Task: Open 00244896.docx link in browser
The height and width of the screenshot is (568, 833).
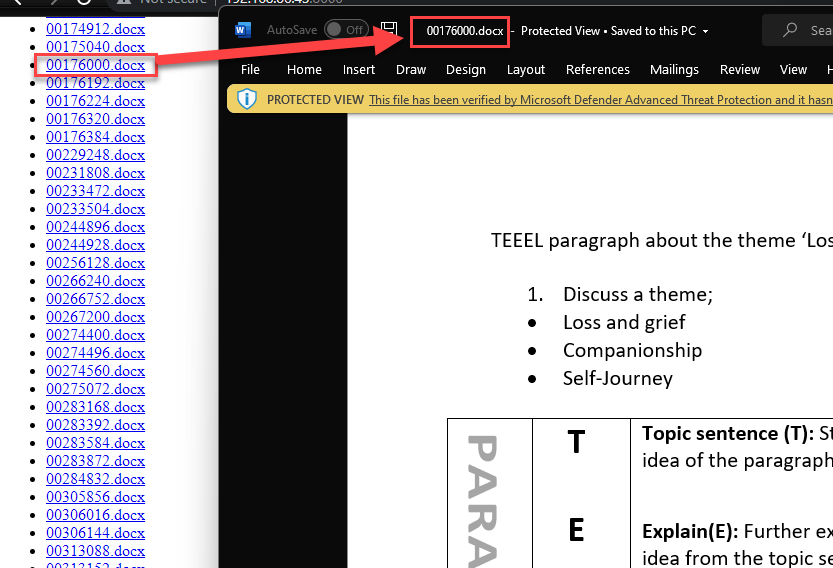Action: (x=96, y=227)
